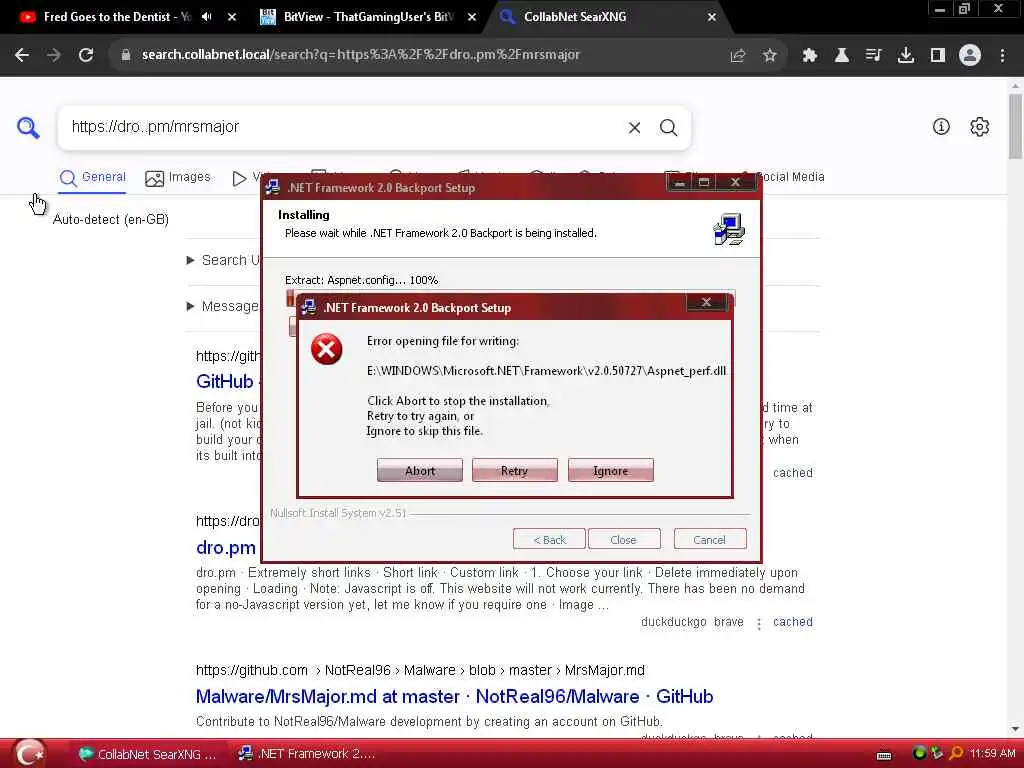Viewport: 1024px width, 768px height.
Task: Open the dro.pm search result link
Action: tap(226, 547)
